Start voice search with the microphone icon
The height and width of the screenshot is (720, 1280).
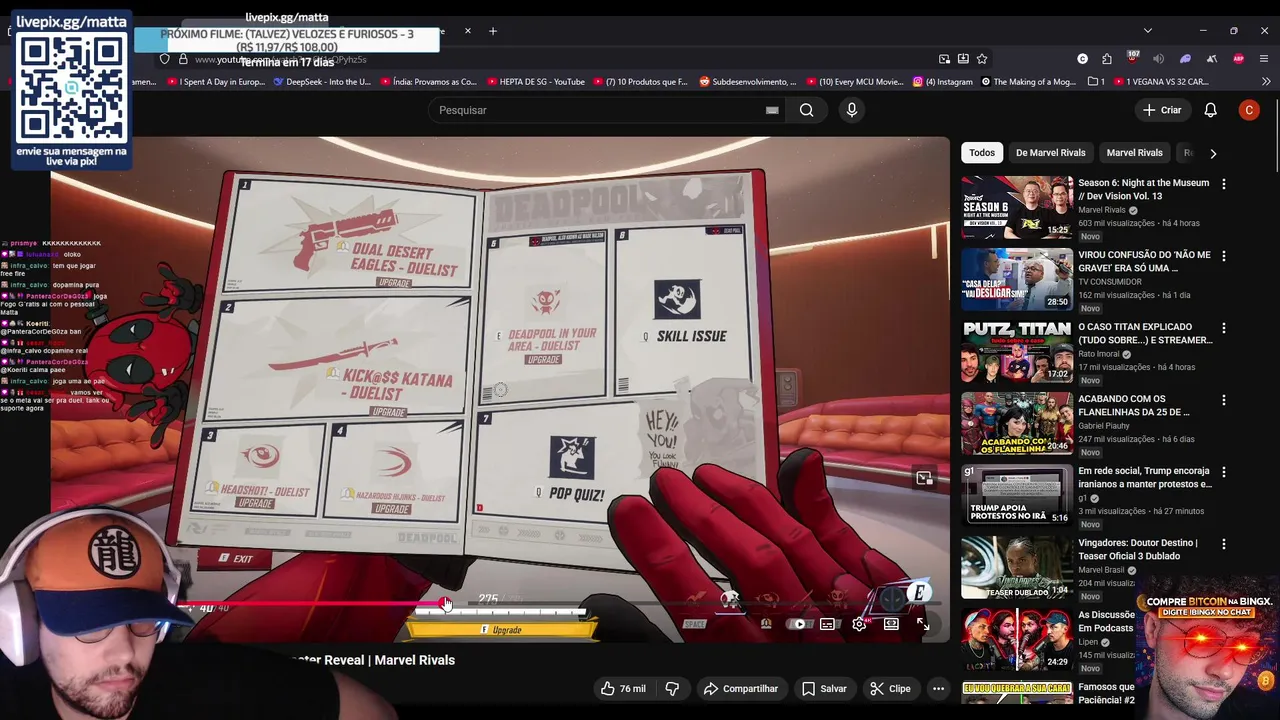pyautogui.click(x=852, y=110)
